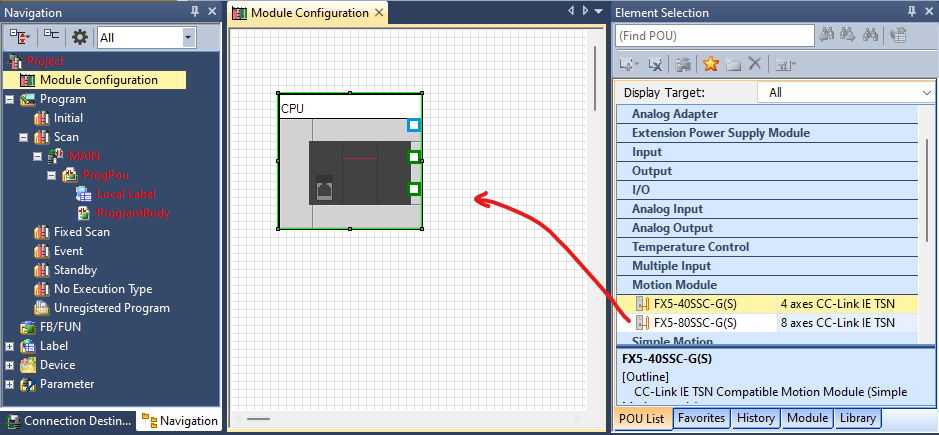
Task: Switch to Library tab
Action: (x=858, y=418)
